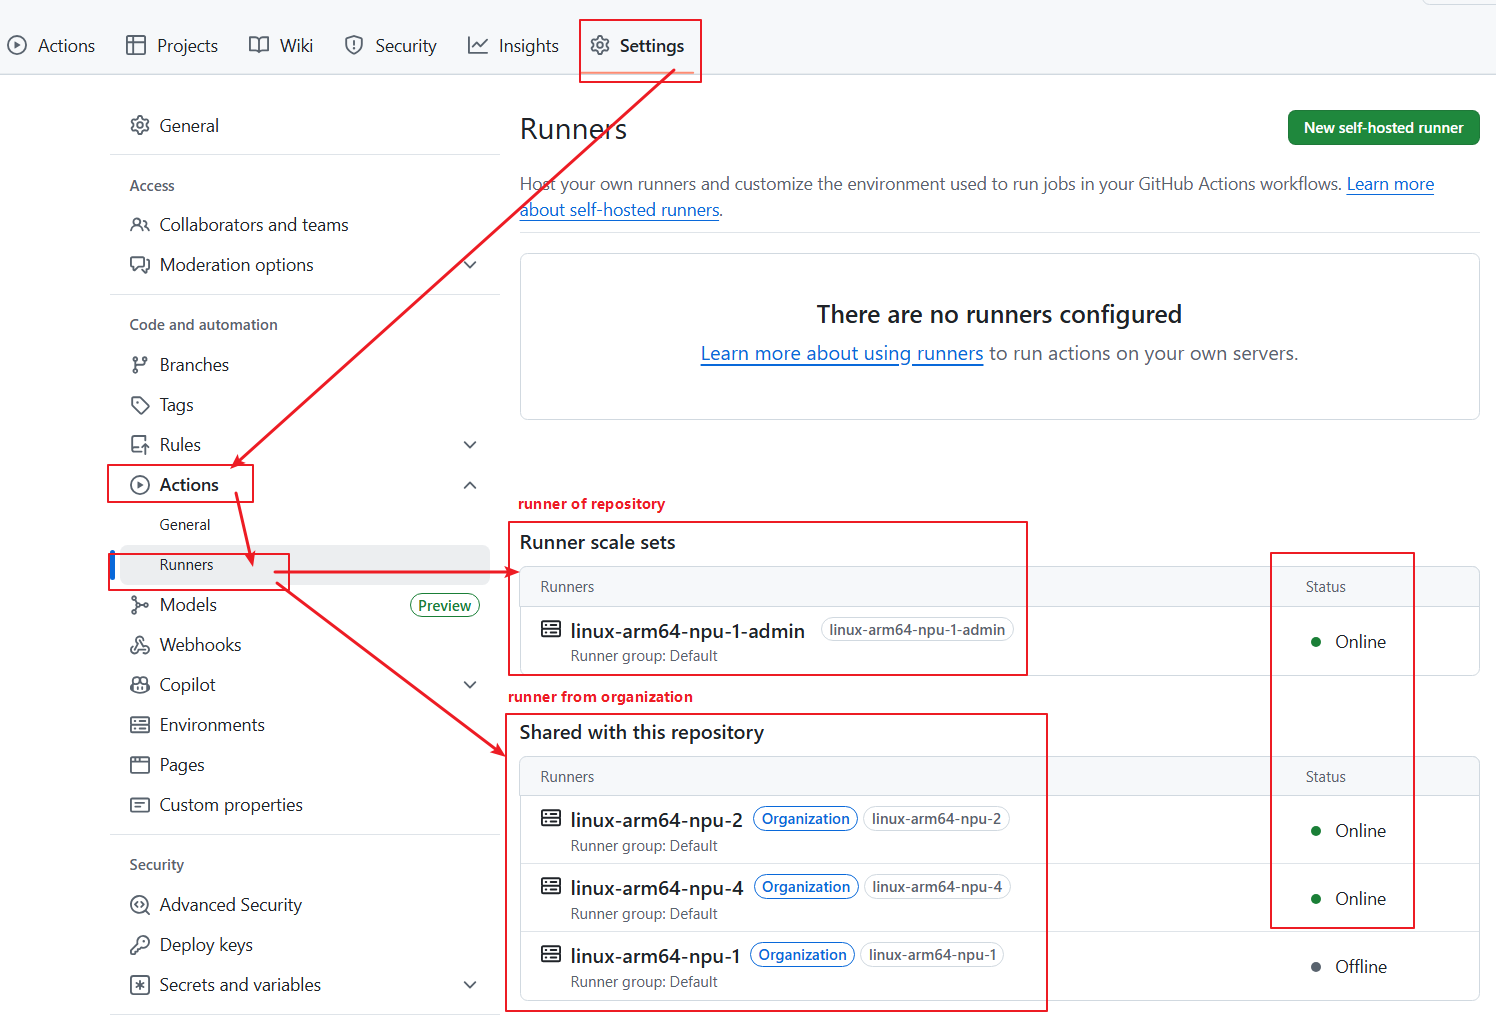
Task: Open the linux-arm64-npu-1-admin runner
Action: [x=687, y=631]
